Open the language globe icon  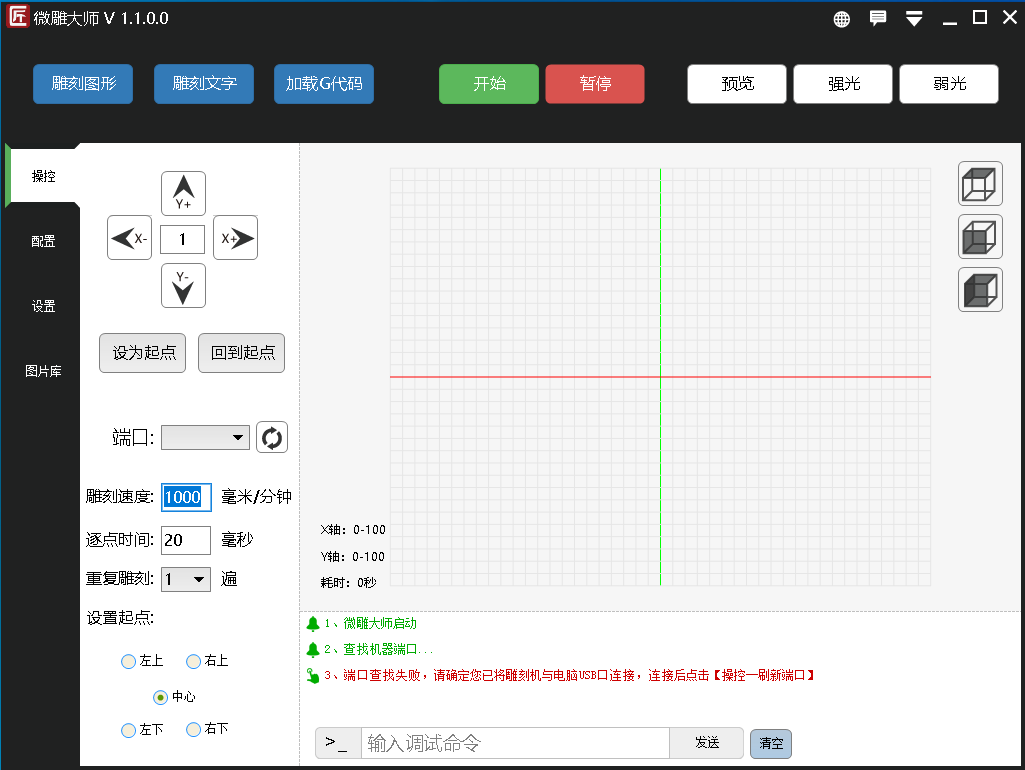coord(842,19)
